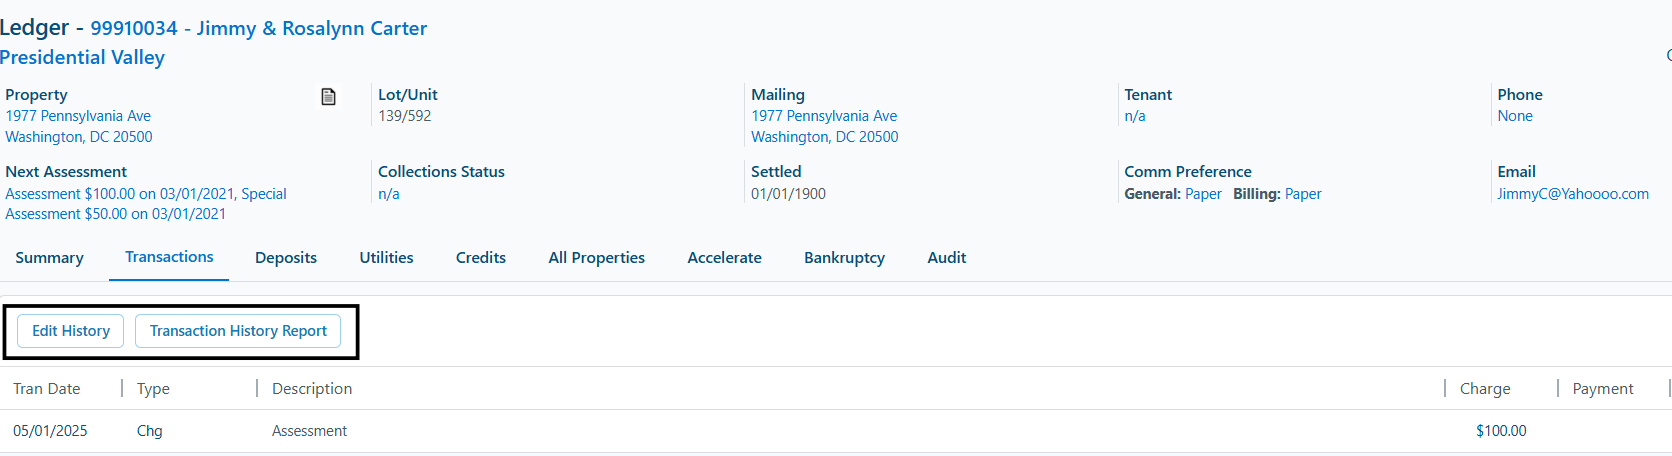Open the mailing address link
The height and width of the screenshot is (456, 1672).
pos(825,126)
